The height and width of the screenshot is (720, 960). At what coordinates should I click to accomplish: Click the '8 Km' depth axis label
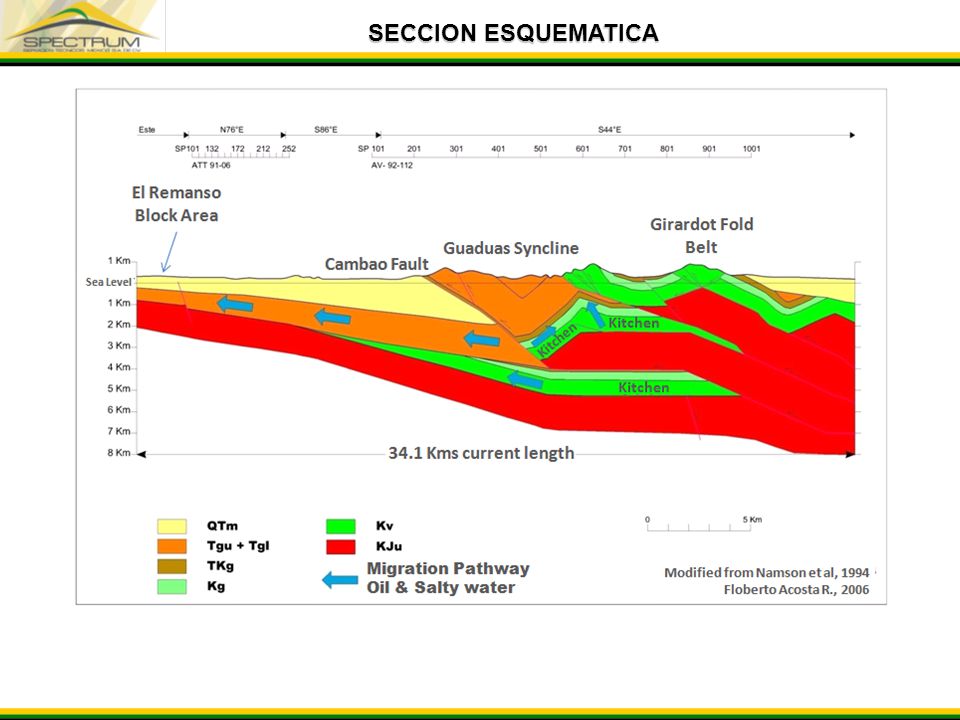(x=119, y=452)
